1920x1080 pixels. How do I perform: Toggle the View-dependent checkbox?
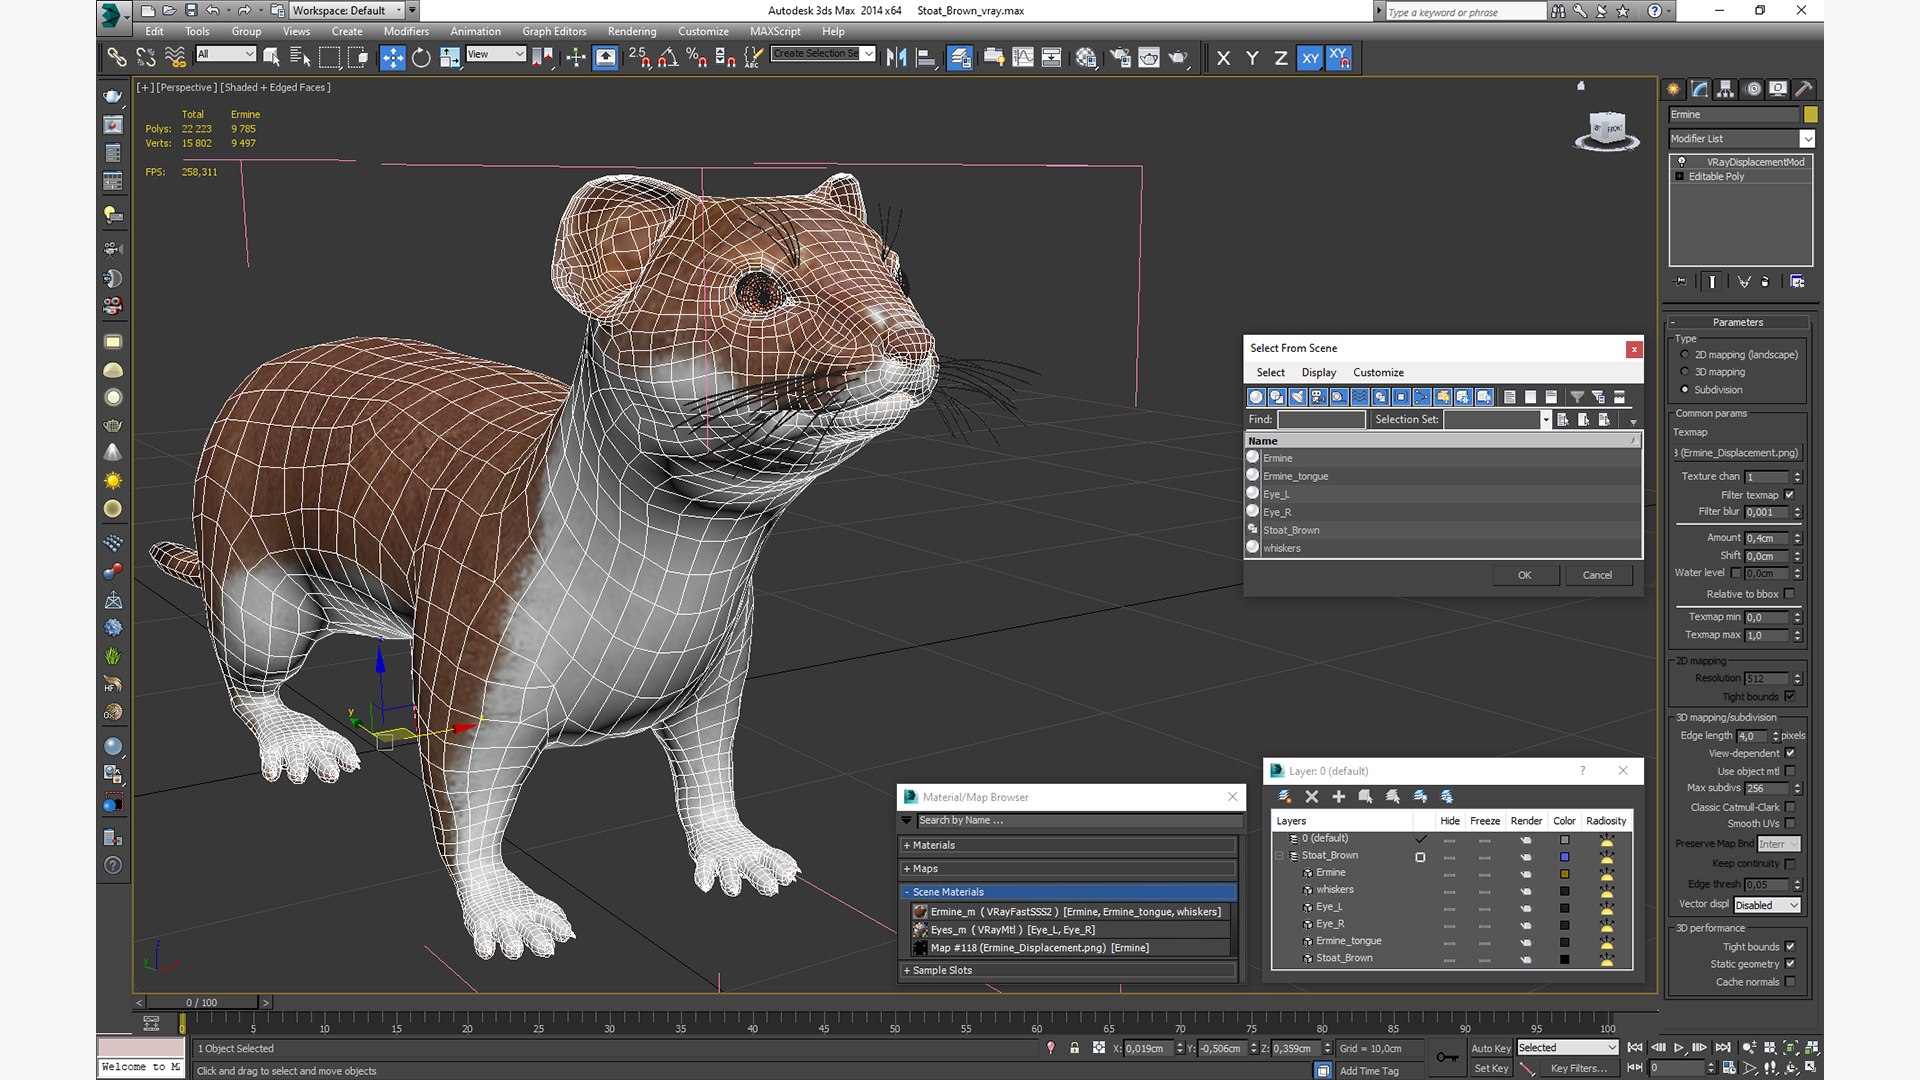[1789, 753]
